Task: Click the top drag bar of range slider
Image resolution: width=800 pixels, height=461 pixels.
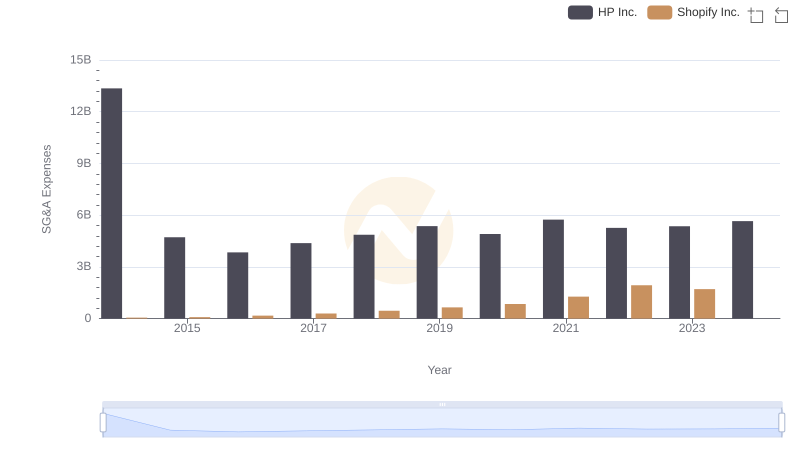Action: click(442, 404)
